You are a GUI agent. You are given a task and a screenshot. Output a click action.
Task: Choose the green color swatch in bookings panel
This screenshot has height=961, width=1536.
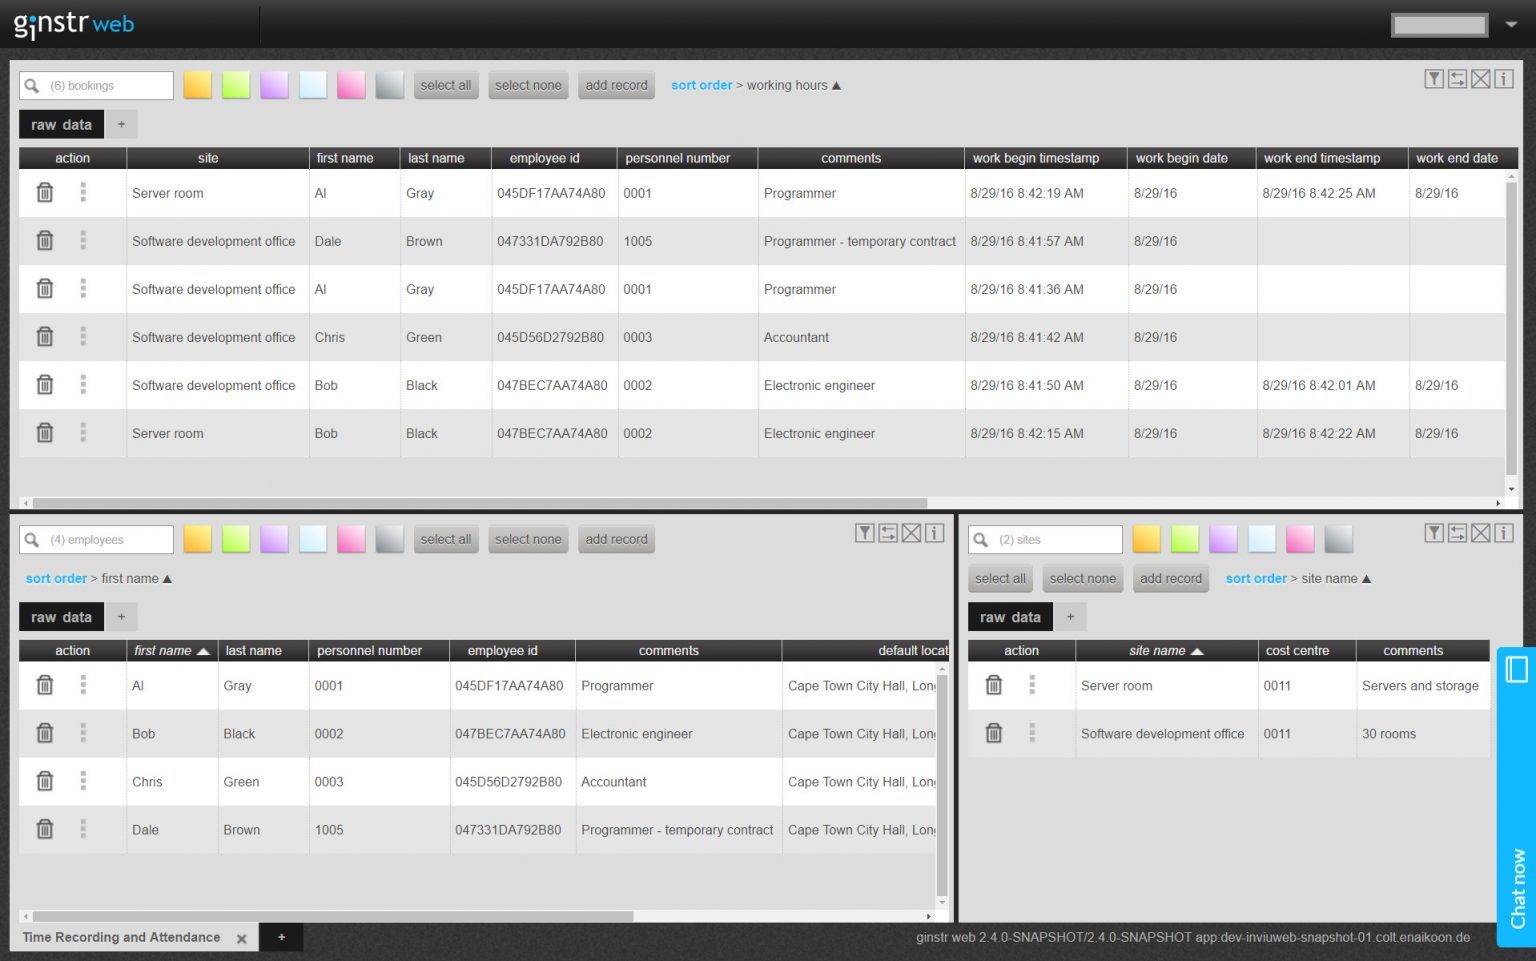(236, 85)
